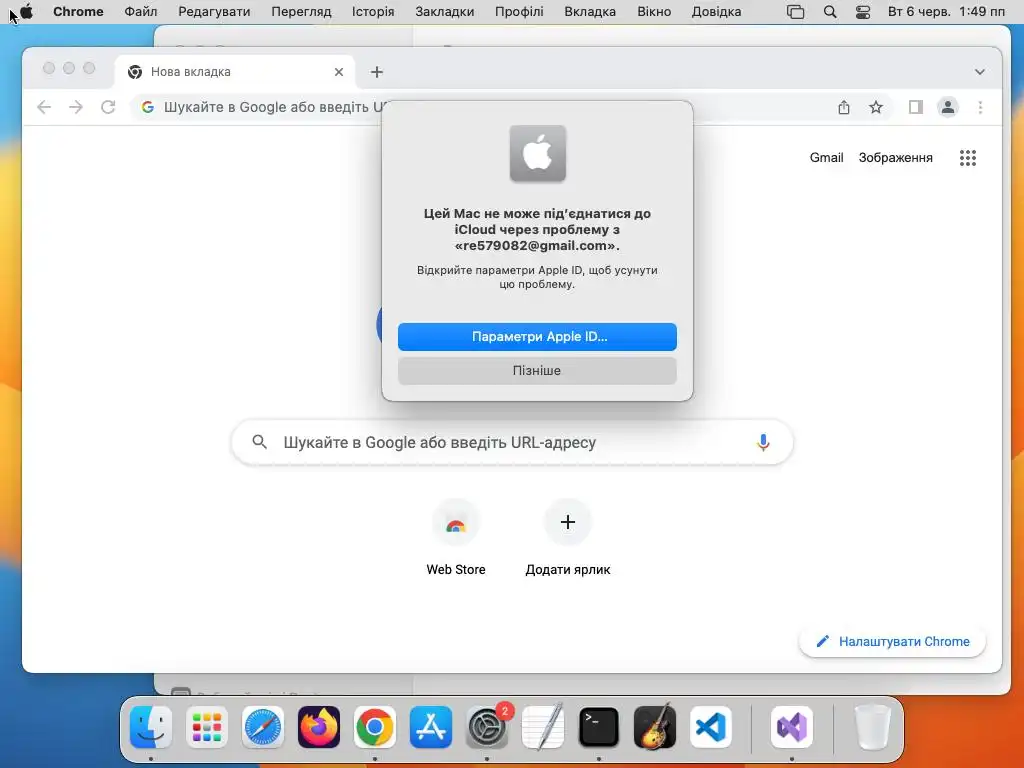Expand the tab search chevron
This screenshot has width=1024, height=768.
(x=980, y=72)
